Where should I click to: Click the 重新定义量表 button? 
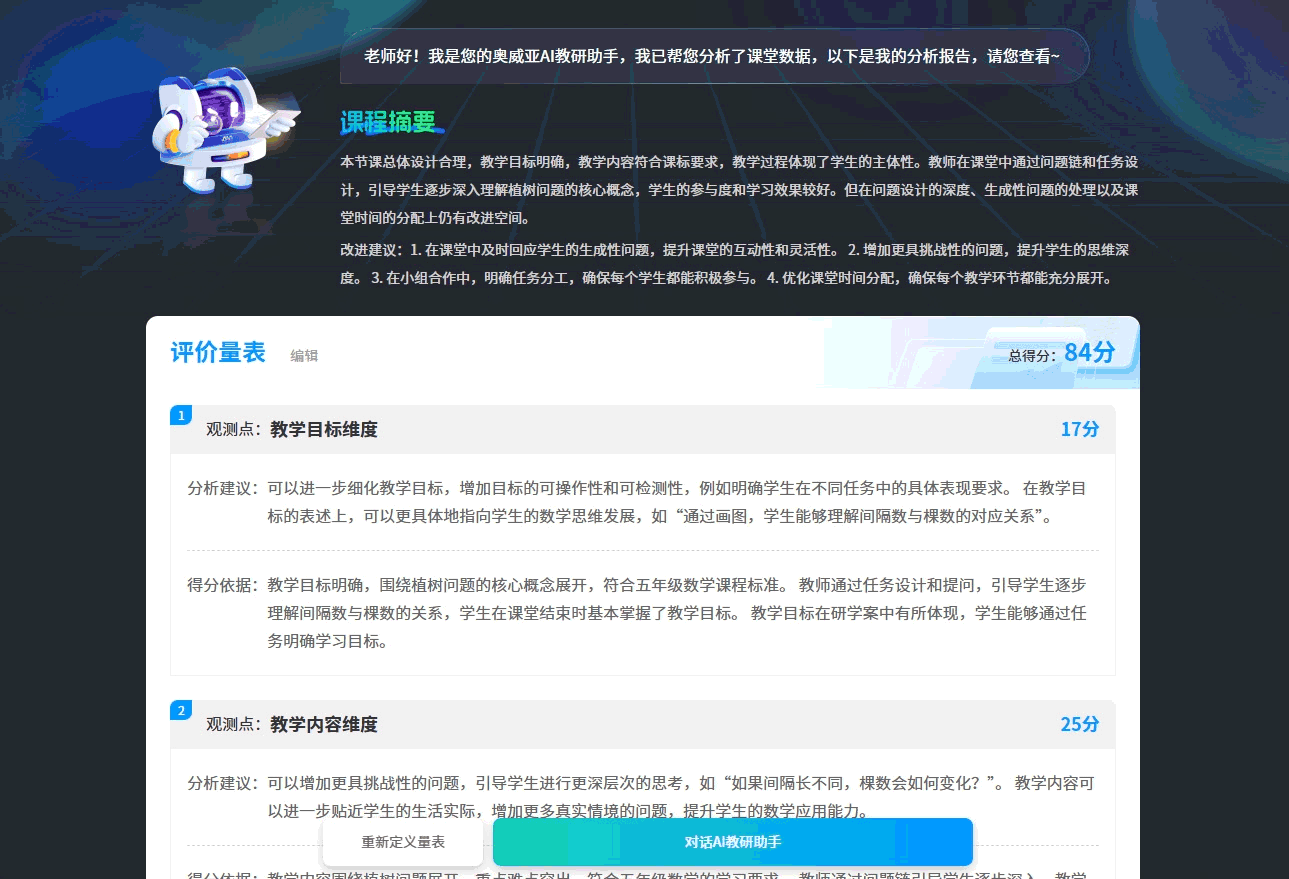point(402,843)
